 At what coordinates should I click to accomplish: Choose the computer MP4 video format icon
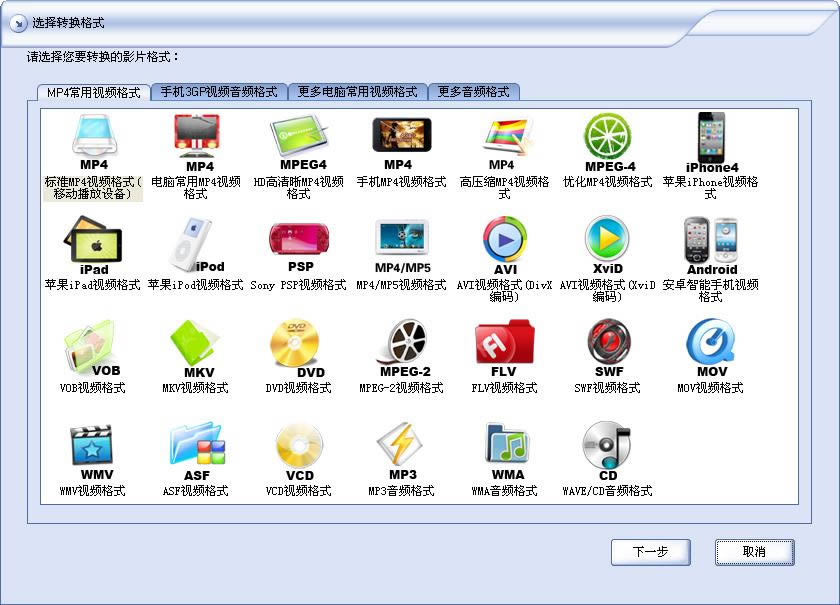tap(196, 143)
